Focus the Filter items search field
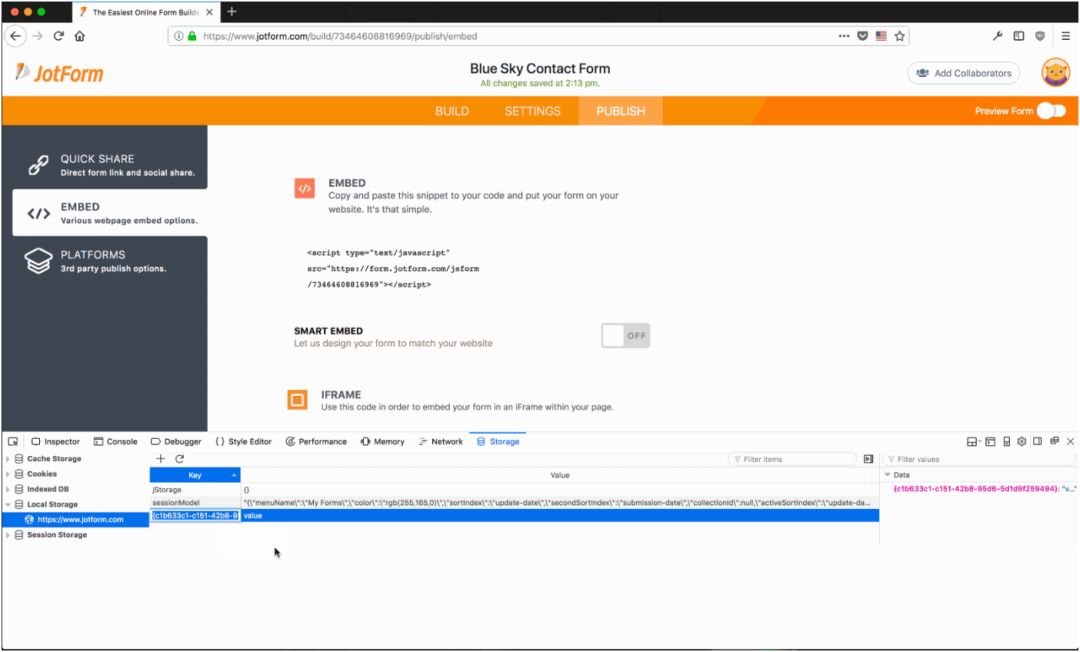1080x652 pixels. 792,459
